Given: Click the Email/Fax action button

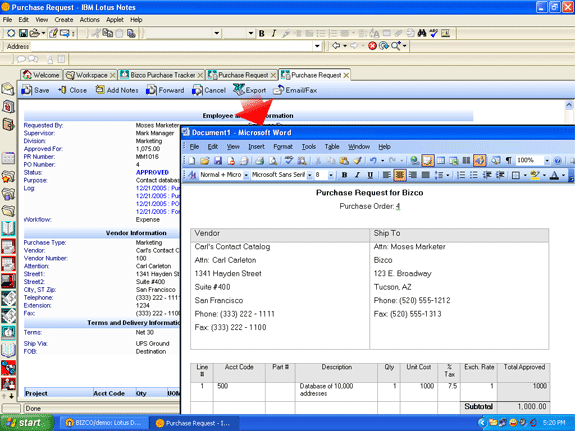Looking at the screenshot, I should click(x=295, y=90).
